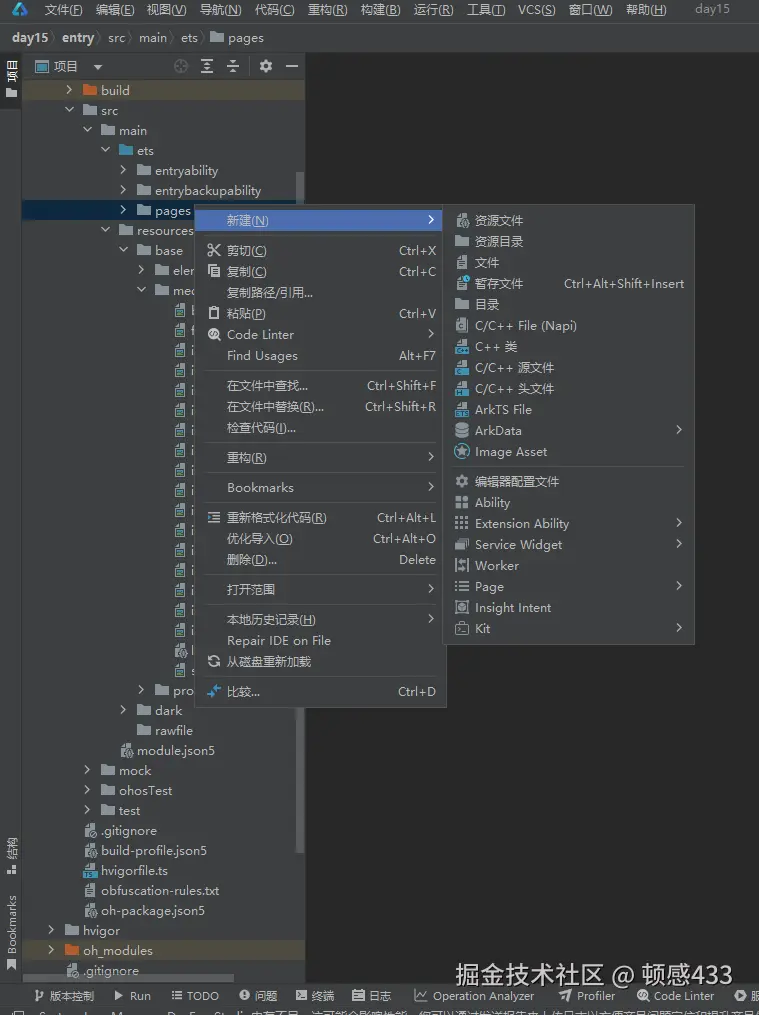Click the compare icon
759x1015 pixels.
(214, 691)
